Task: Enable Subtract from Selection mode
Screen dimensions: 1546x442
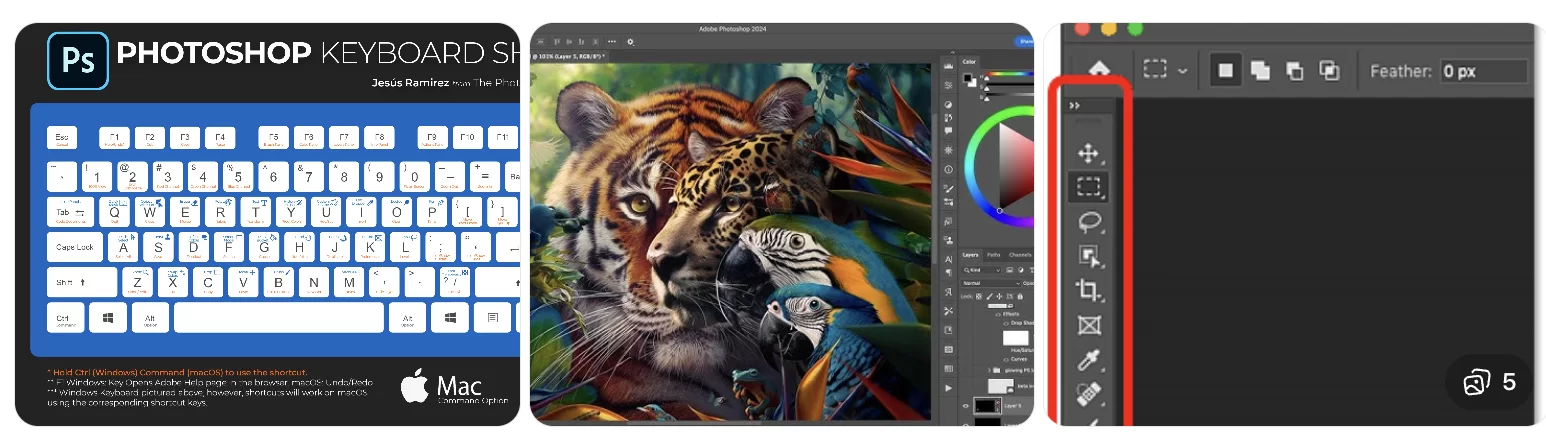Action: click(x=1294, y=71)
